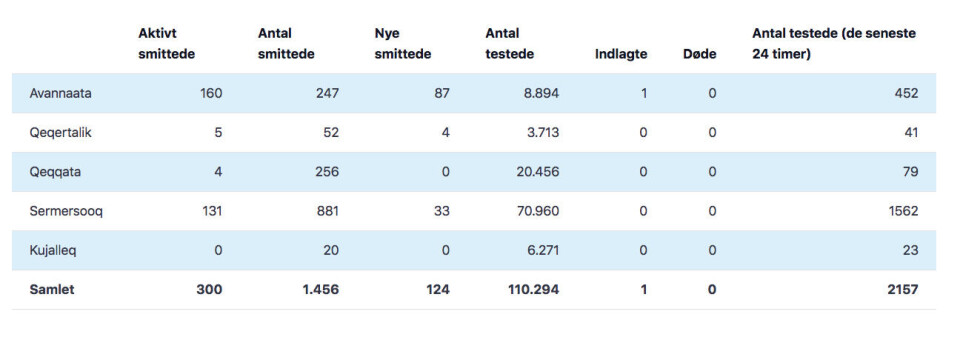This screenshot has width=960, height=360.
Task: Click Sermersooq's active infected value 131
Action: point(211,211)
